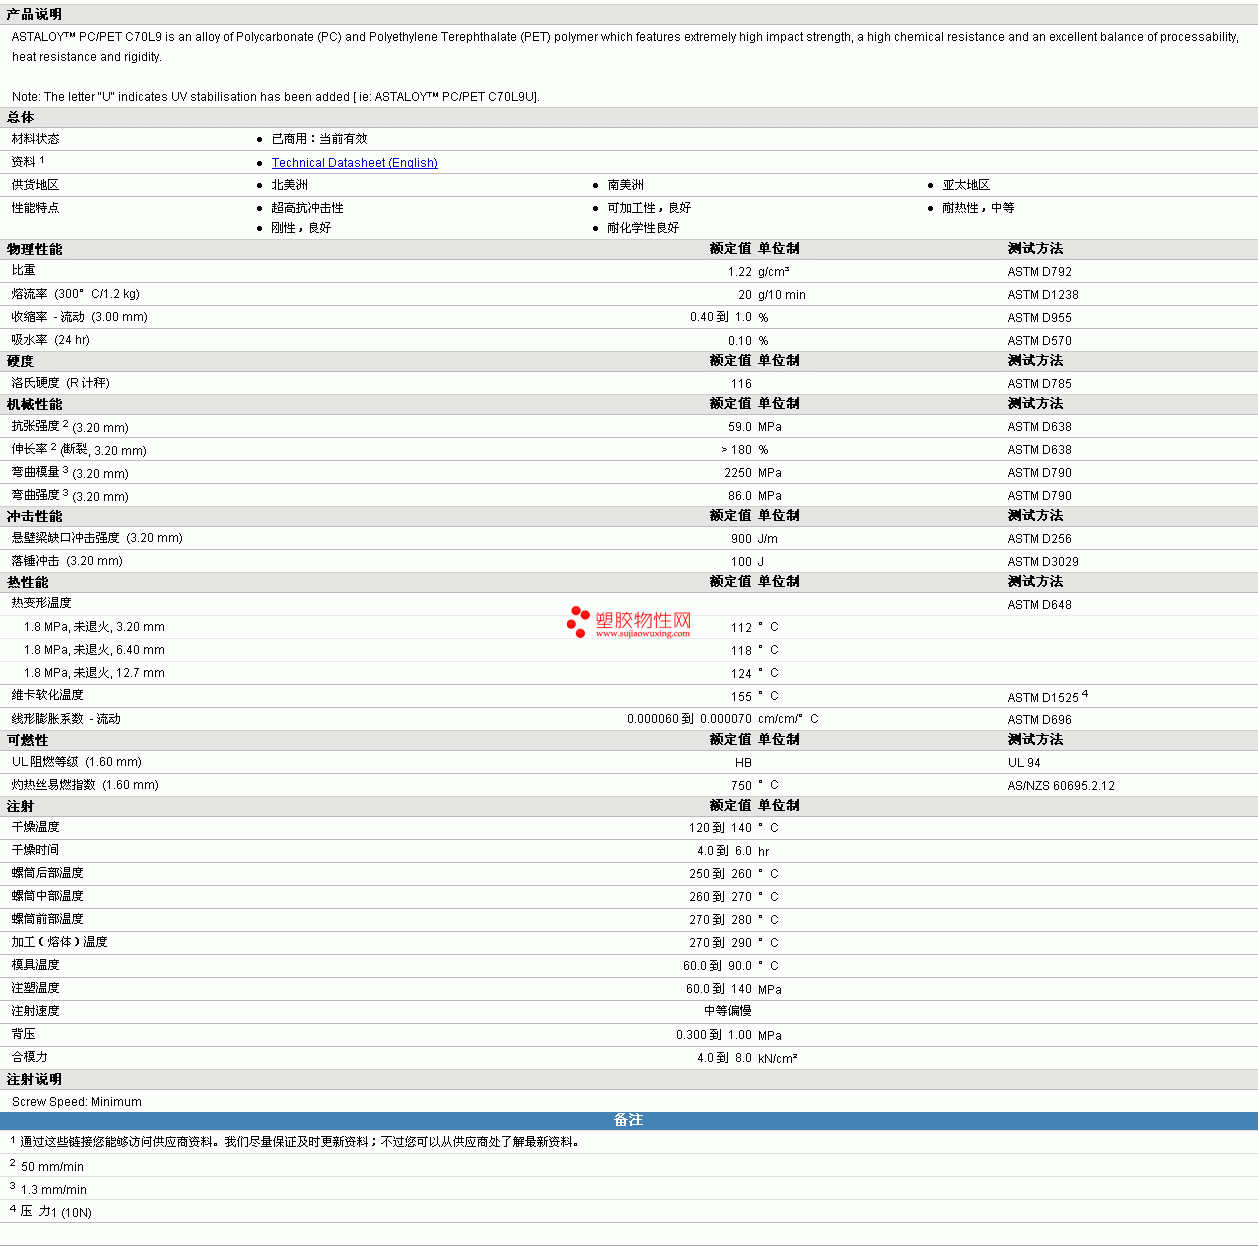This screenshot has width=1258, height=1246.
Task: Click the 维卡软化温度 label
Action: (x=48, y=695)
